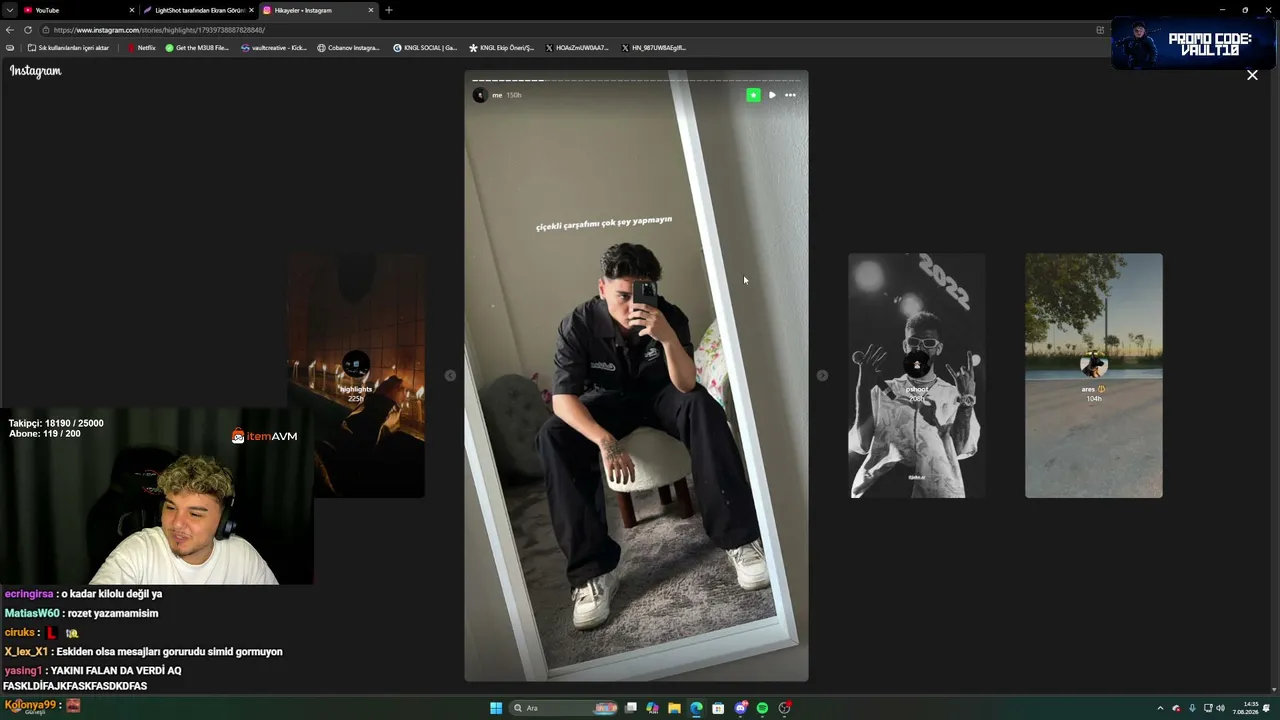Open the OBS Studio taskbar icon

(785, 708)
